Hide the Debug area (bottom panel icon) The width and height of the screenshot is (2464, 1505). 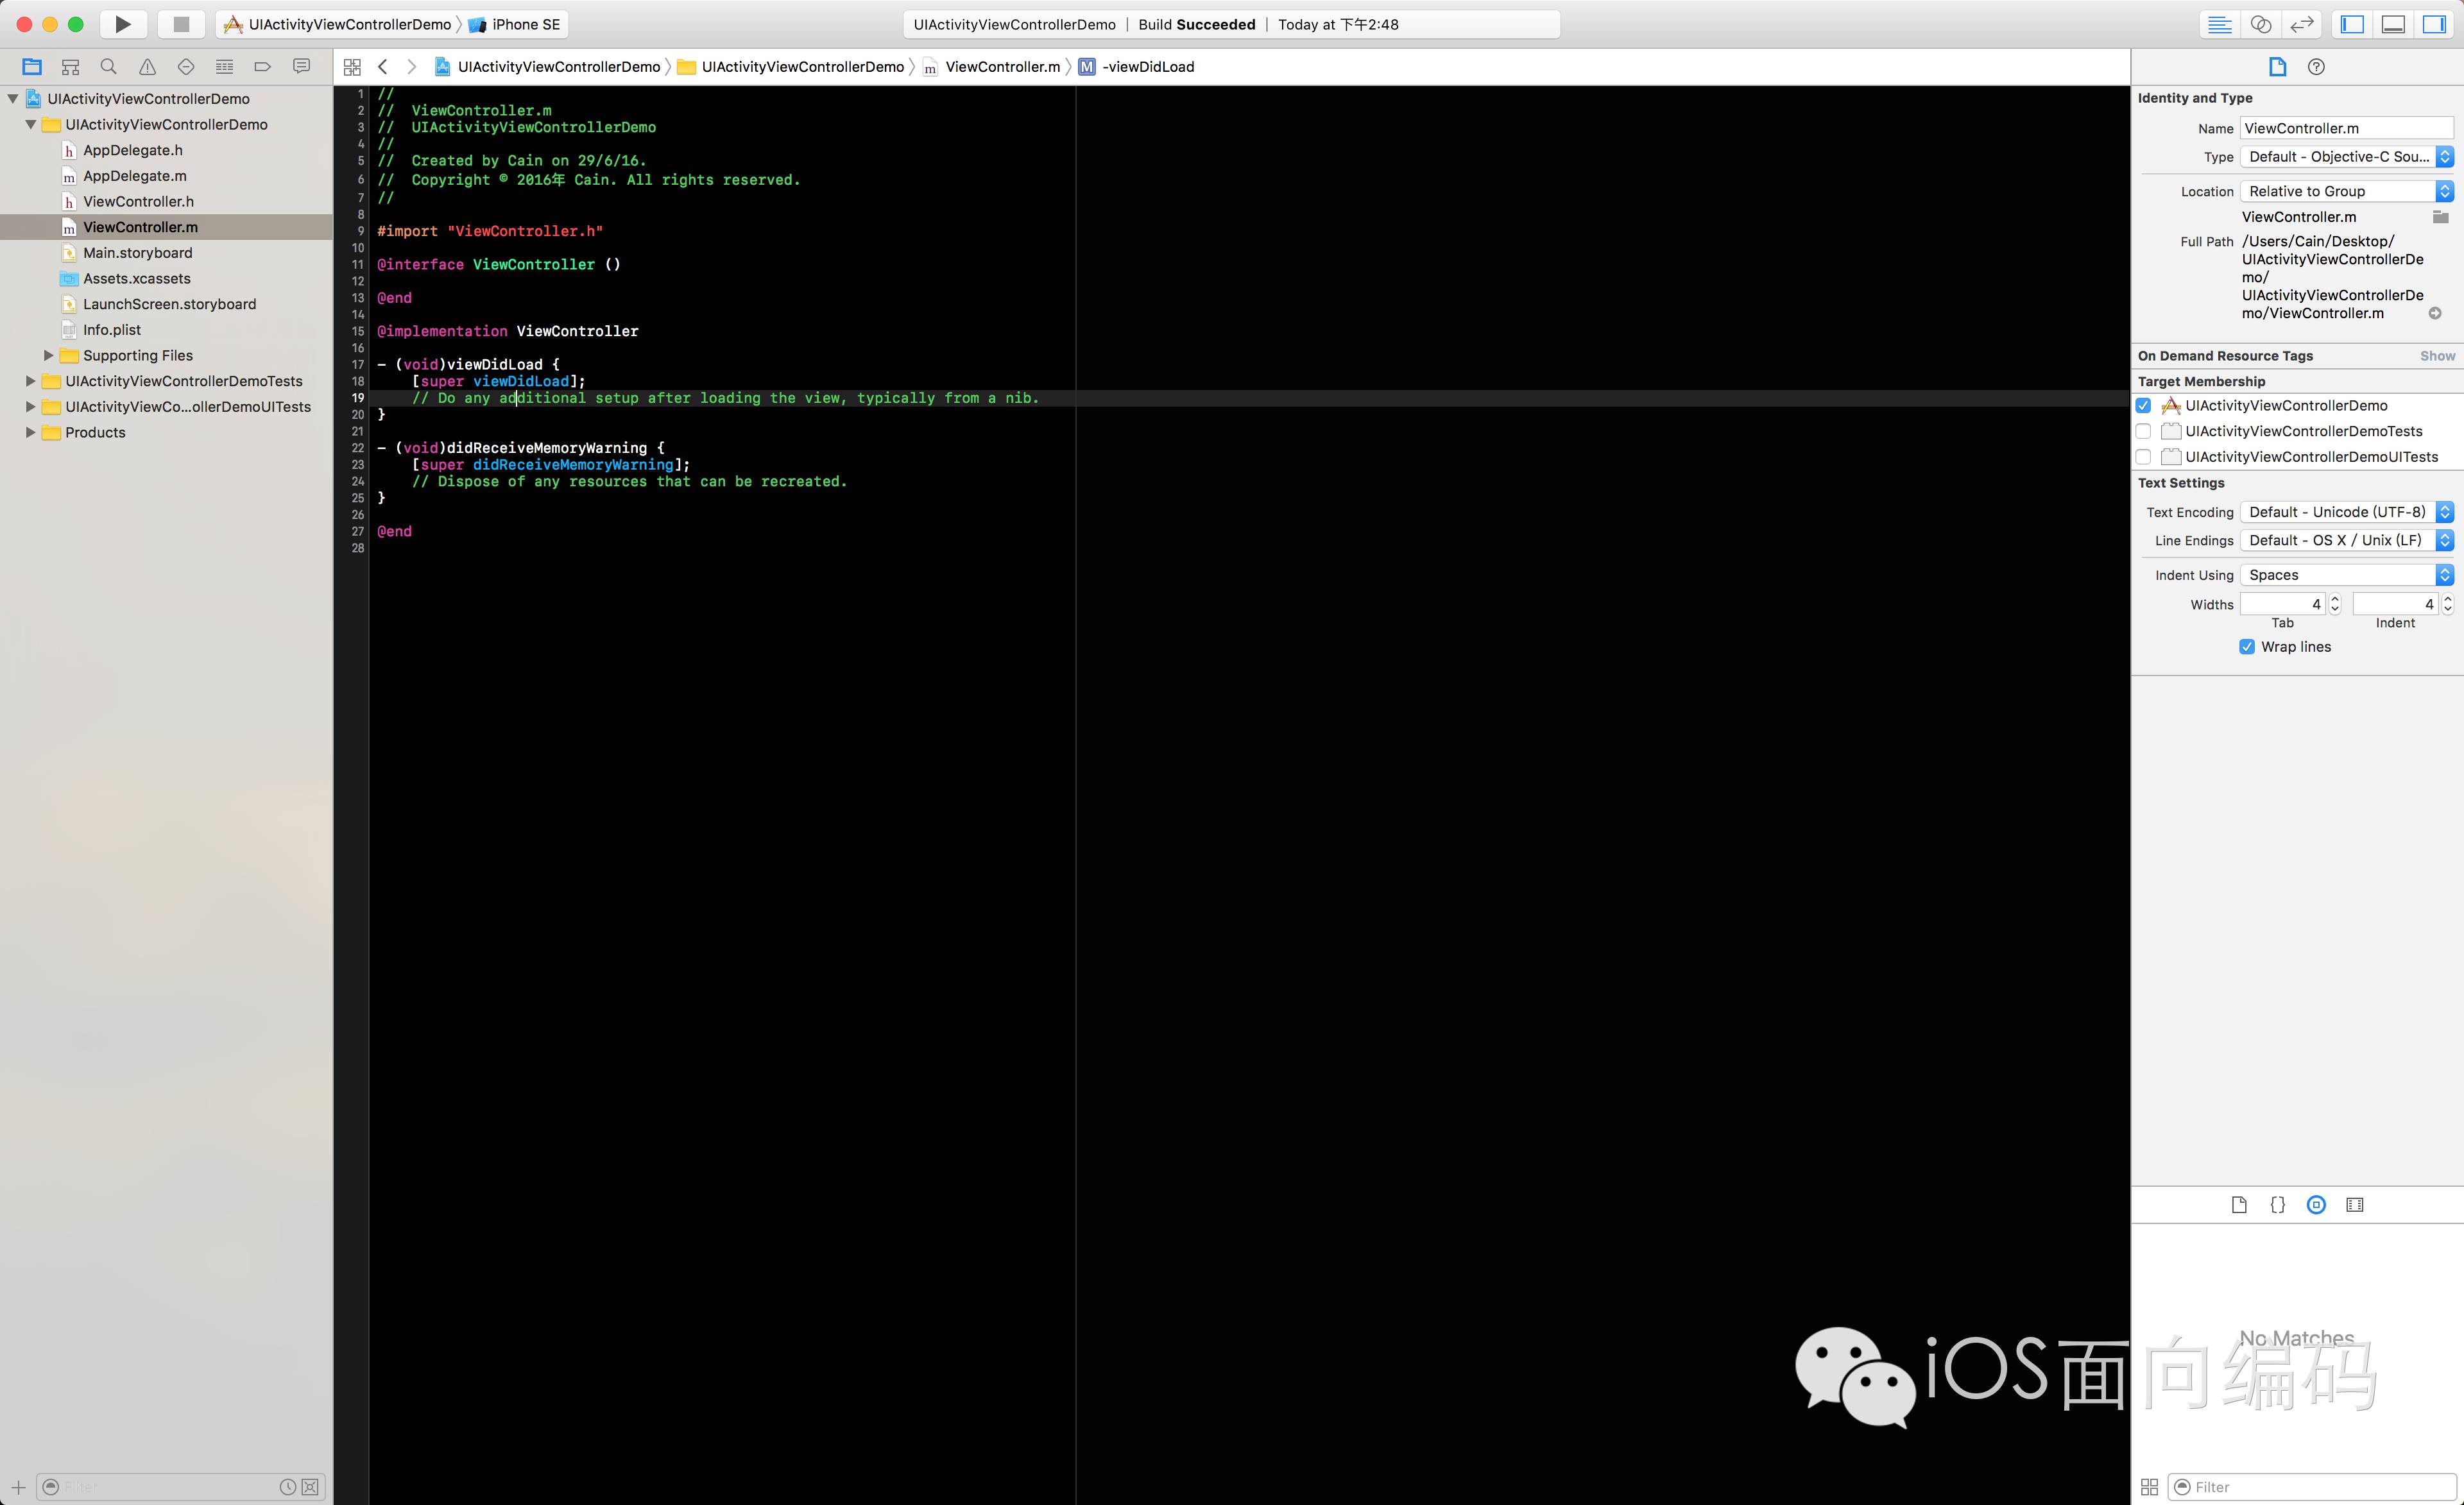[x=2393, y=24]
